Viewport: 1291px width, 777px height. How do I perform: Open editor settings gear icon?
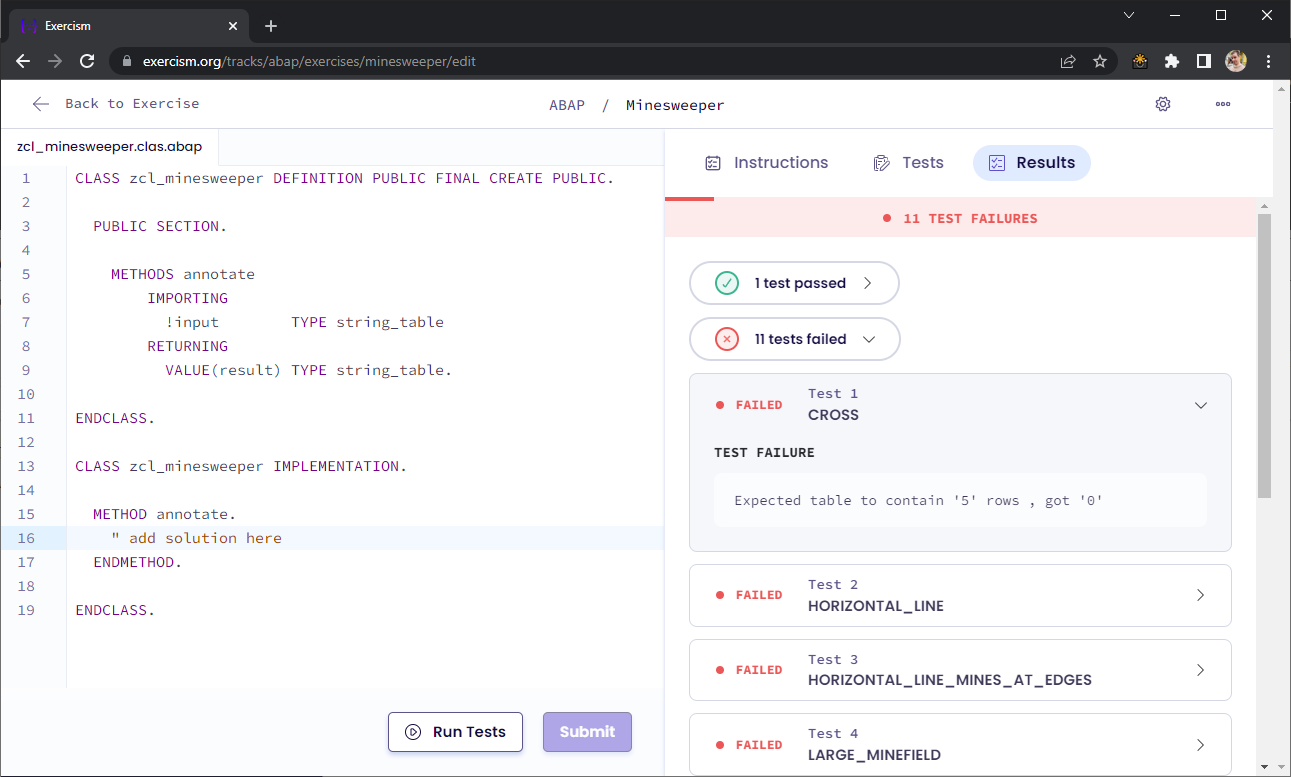(1162, 104)
